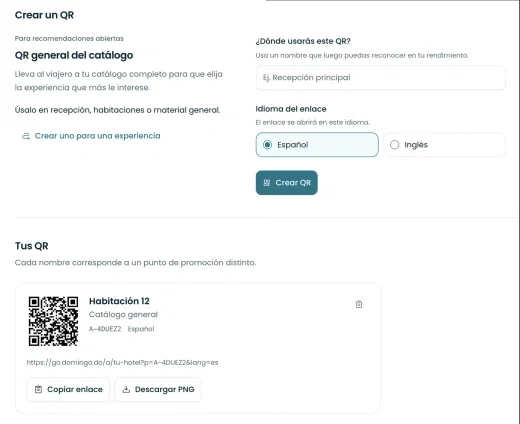Click the empty radio circle next to Inglés

[394, 145]
